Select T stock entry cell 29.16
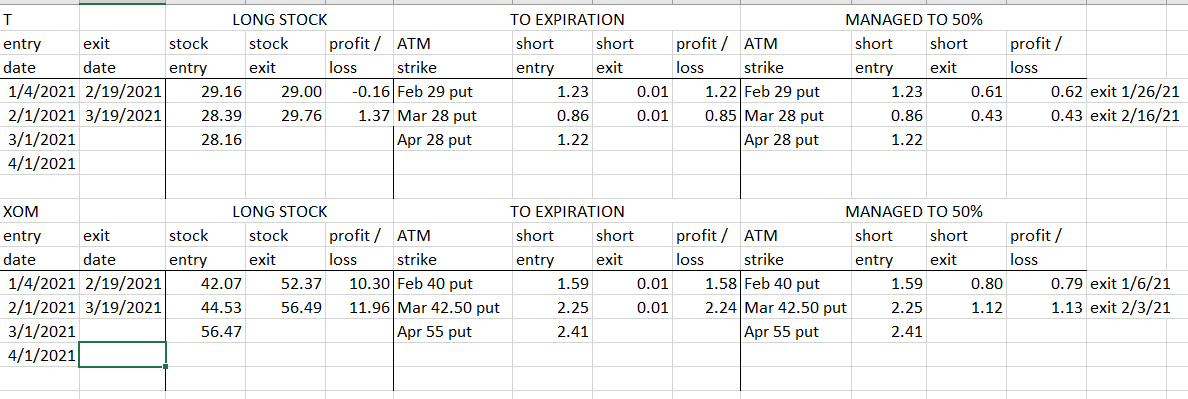Image resolution: width=1188 pixels, height=399 pixels. click(x=206, y=92)
